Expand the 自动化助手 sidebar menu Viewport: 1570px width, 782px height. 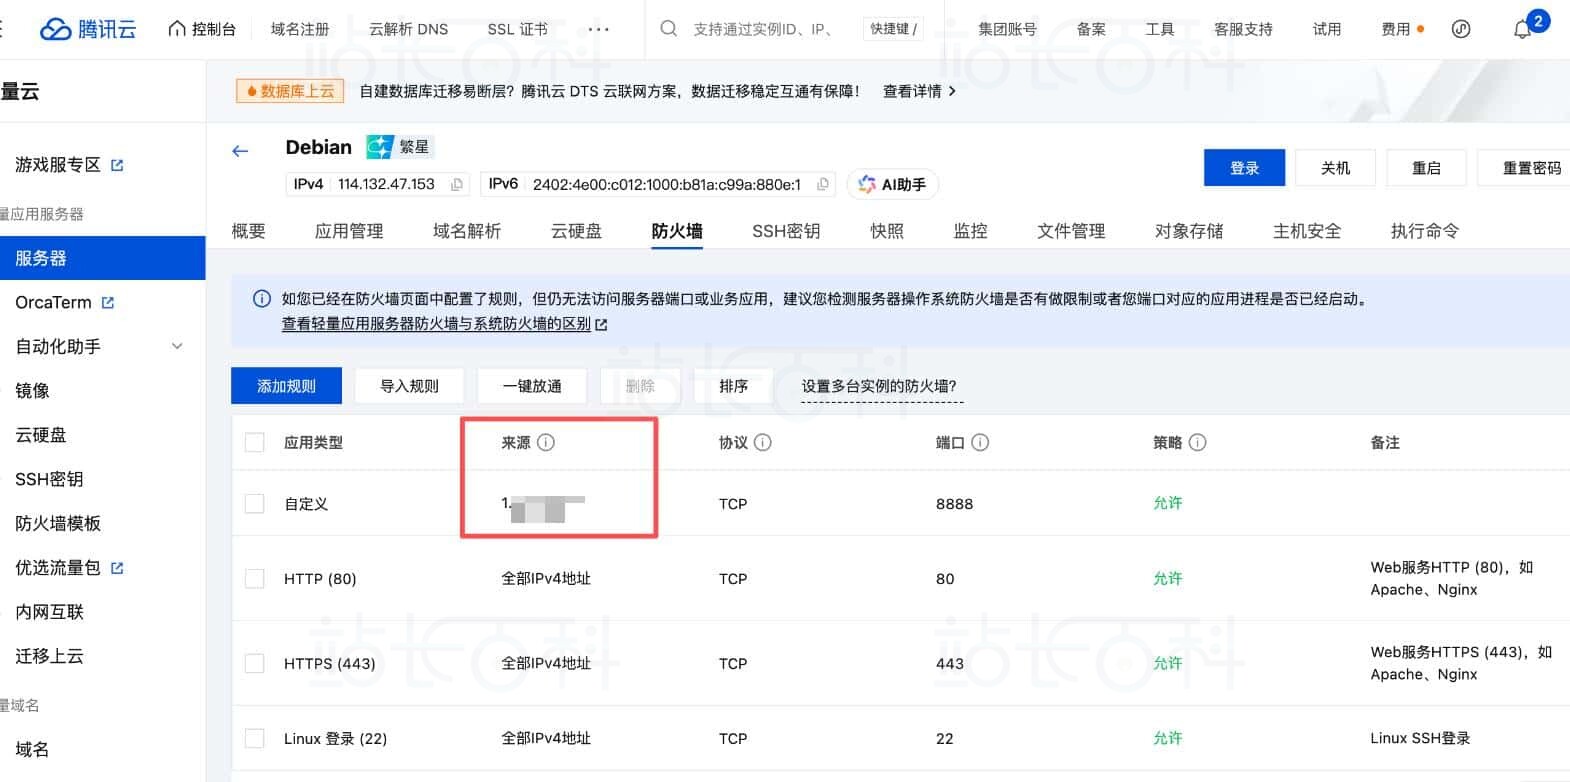coord(177,347)
